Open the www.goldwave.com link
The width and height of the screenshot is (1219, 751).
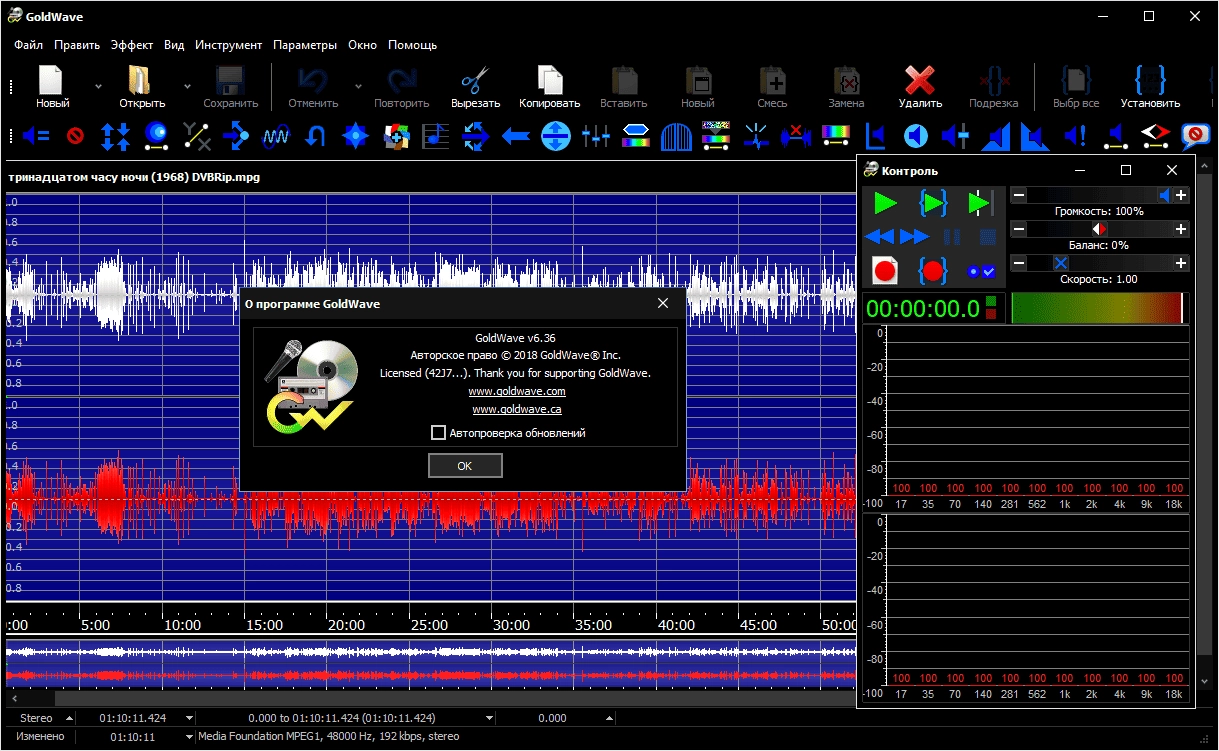[517, 391]
